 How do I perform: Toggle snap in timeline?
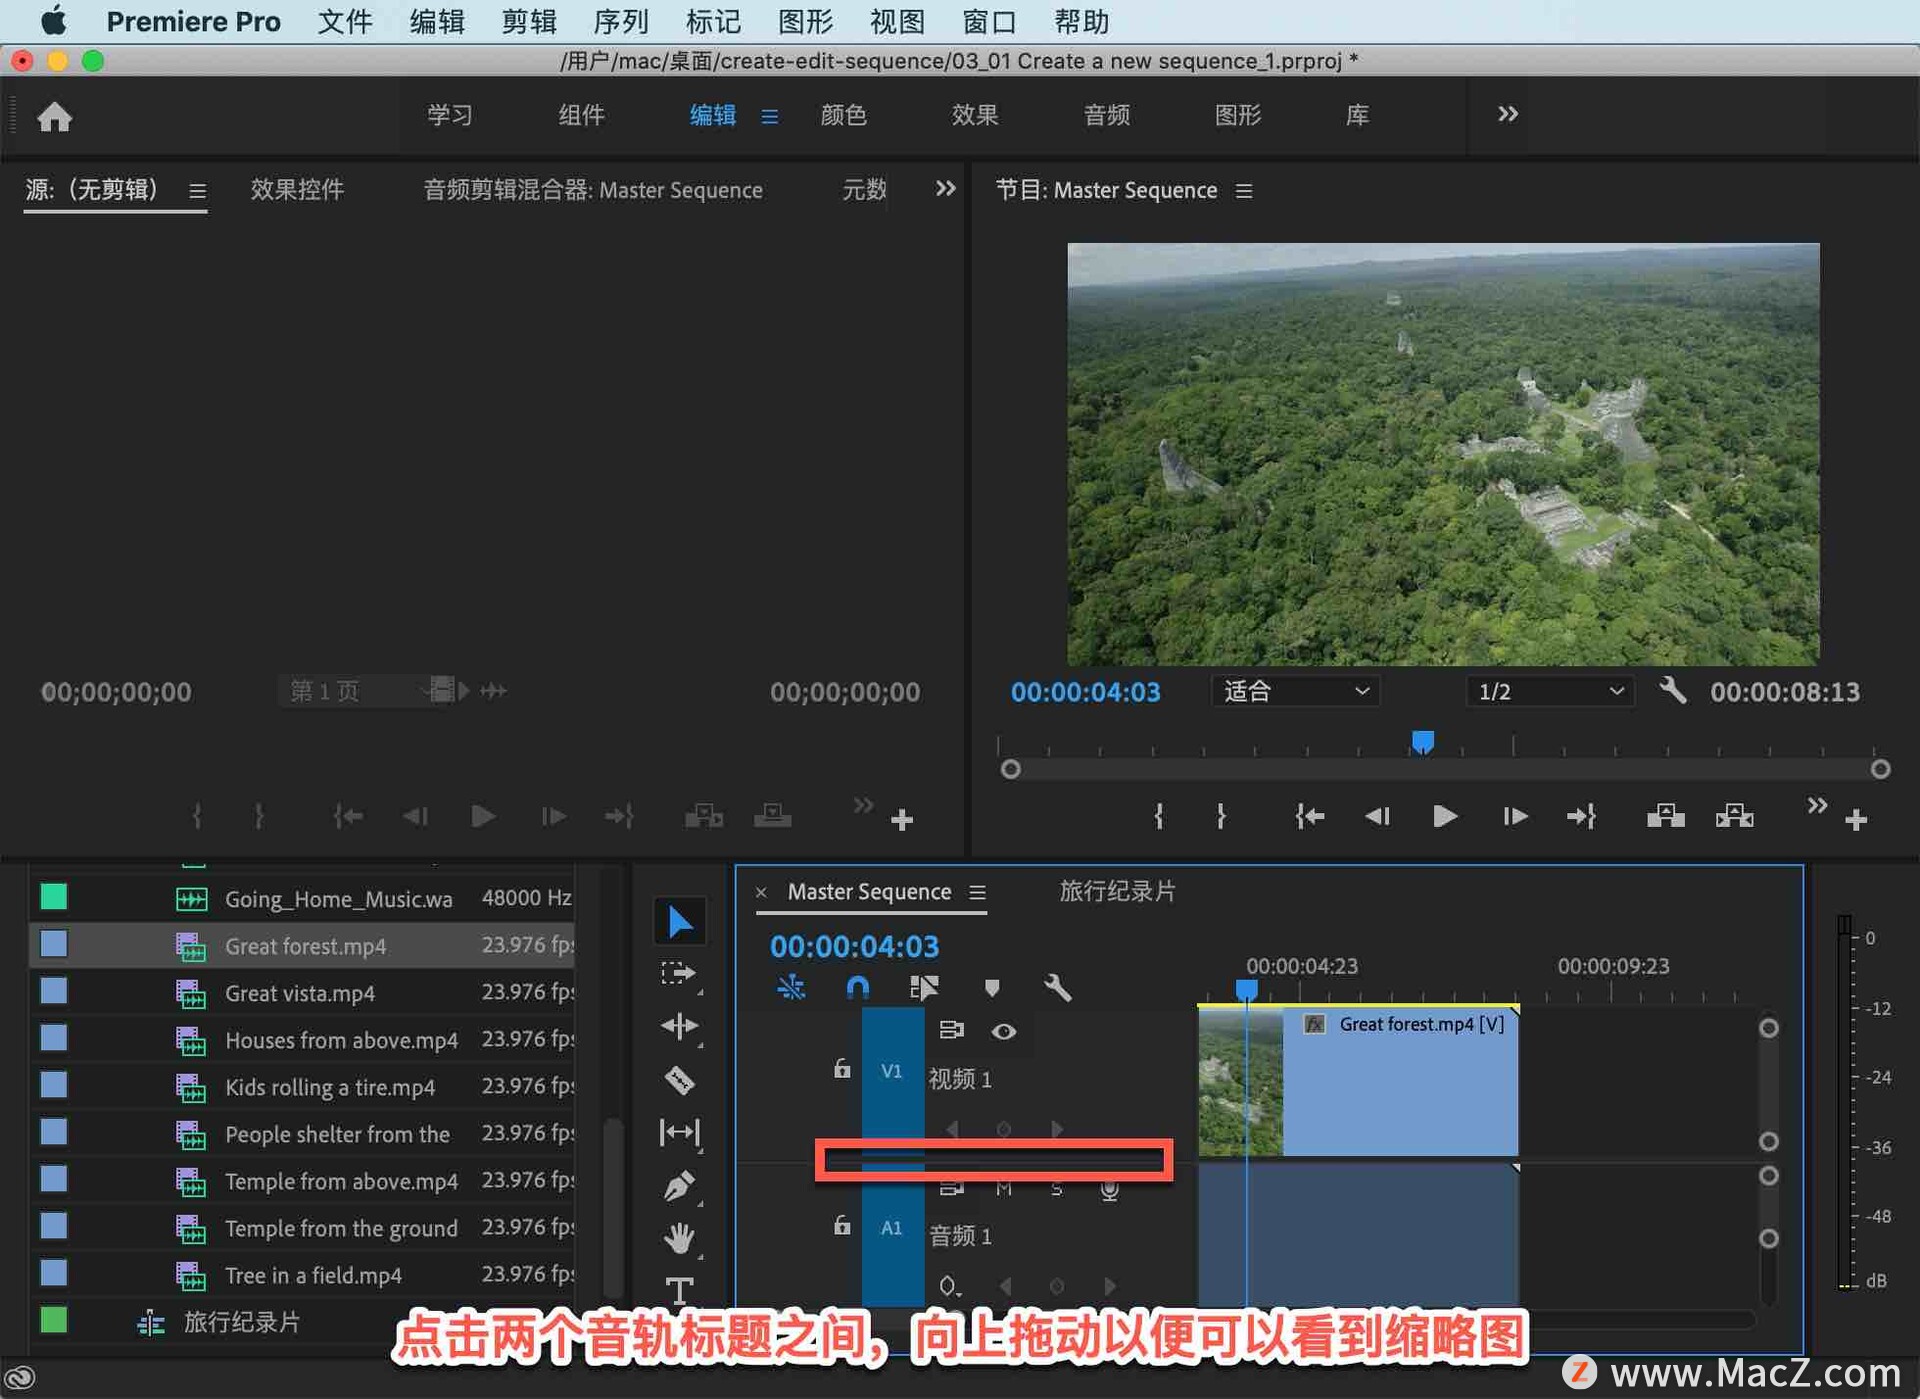(857, 988)
